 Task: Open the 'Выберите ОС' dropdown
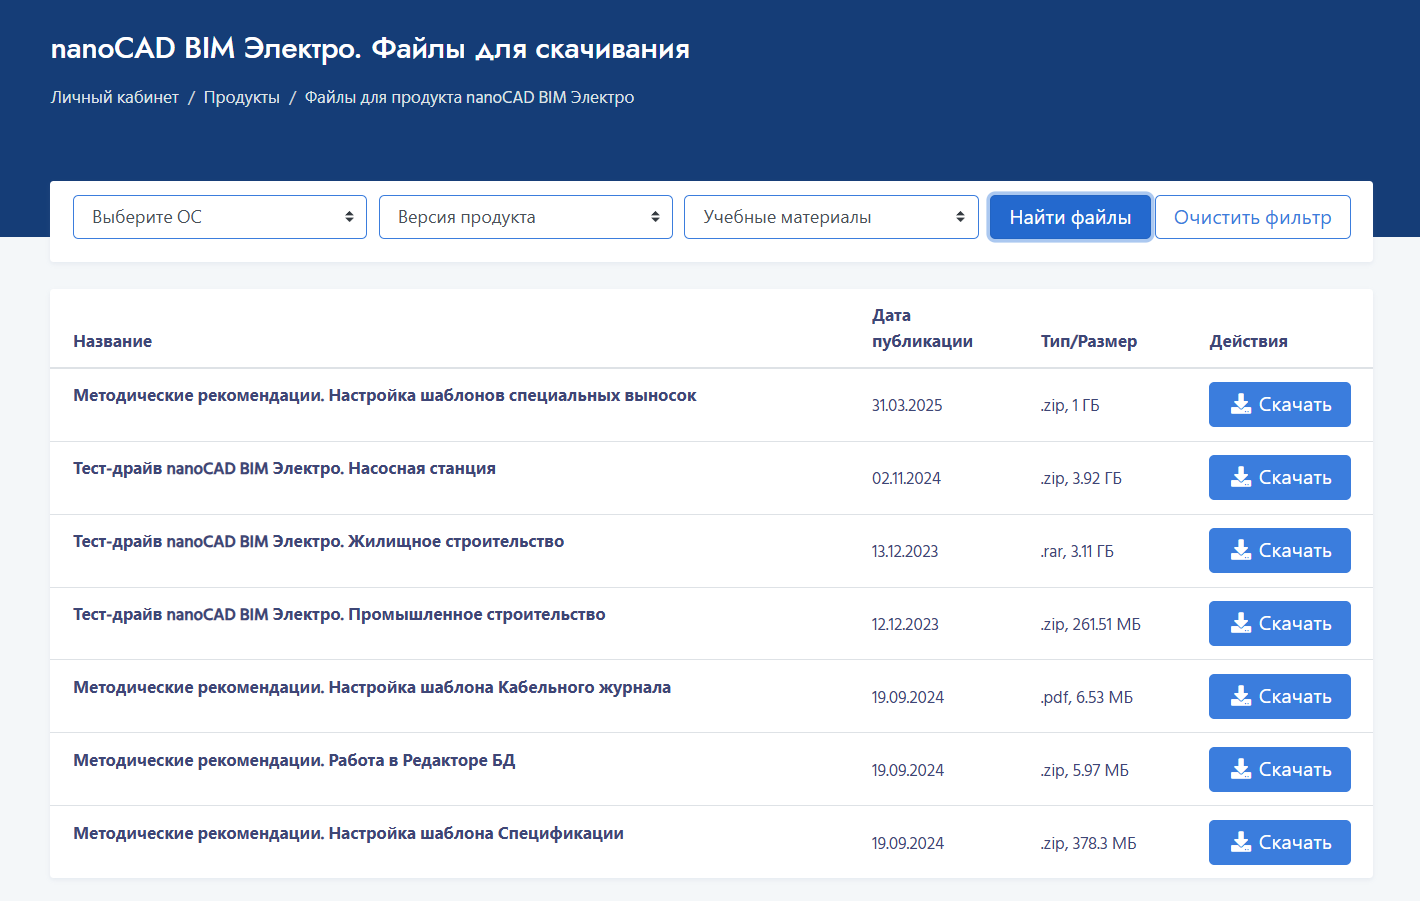(220, 217)
